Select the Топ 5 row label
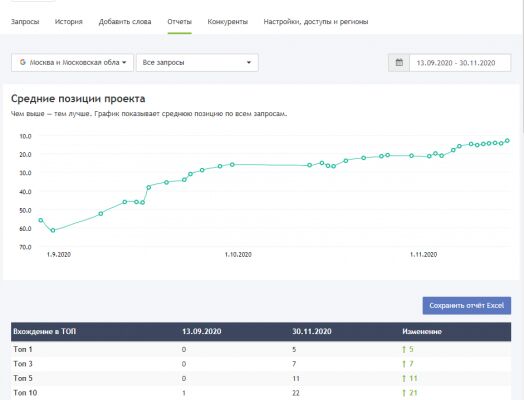Viewport: 524px width, 400px height. click(23, 378)
